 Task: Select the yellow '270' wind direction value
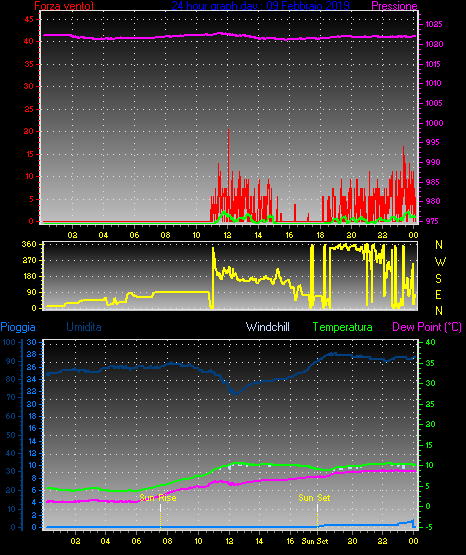coord(29,260)
